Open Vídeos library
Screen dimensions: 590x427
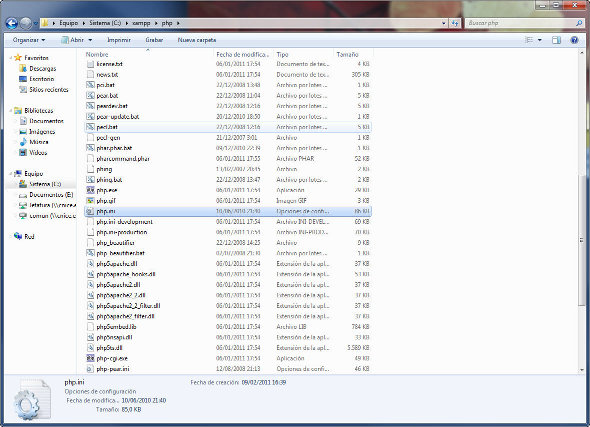pos(33,153)
